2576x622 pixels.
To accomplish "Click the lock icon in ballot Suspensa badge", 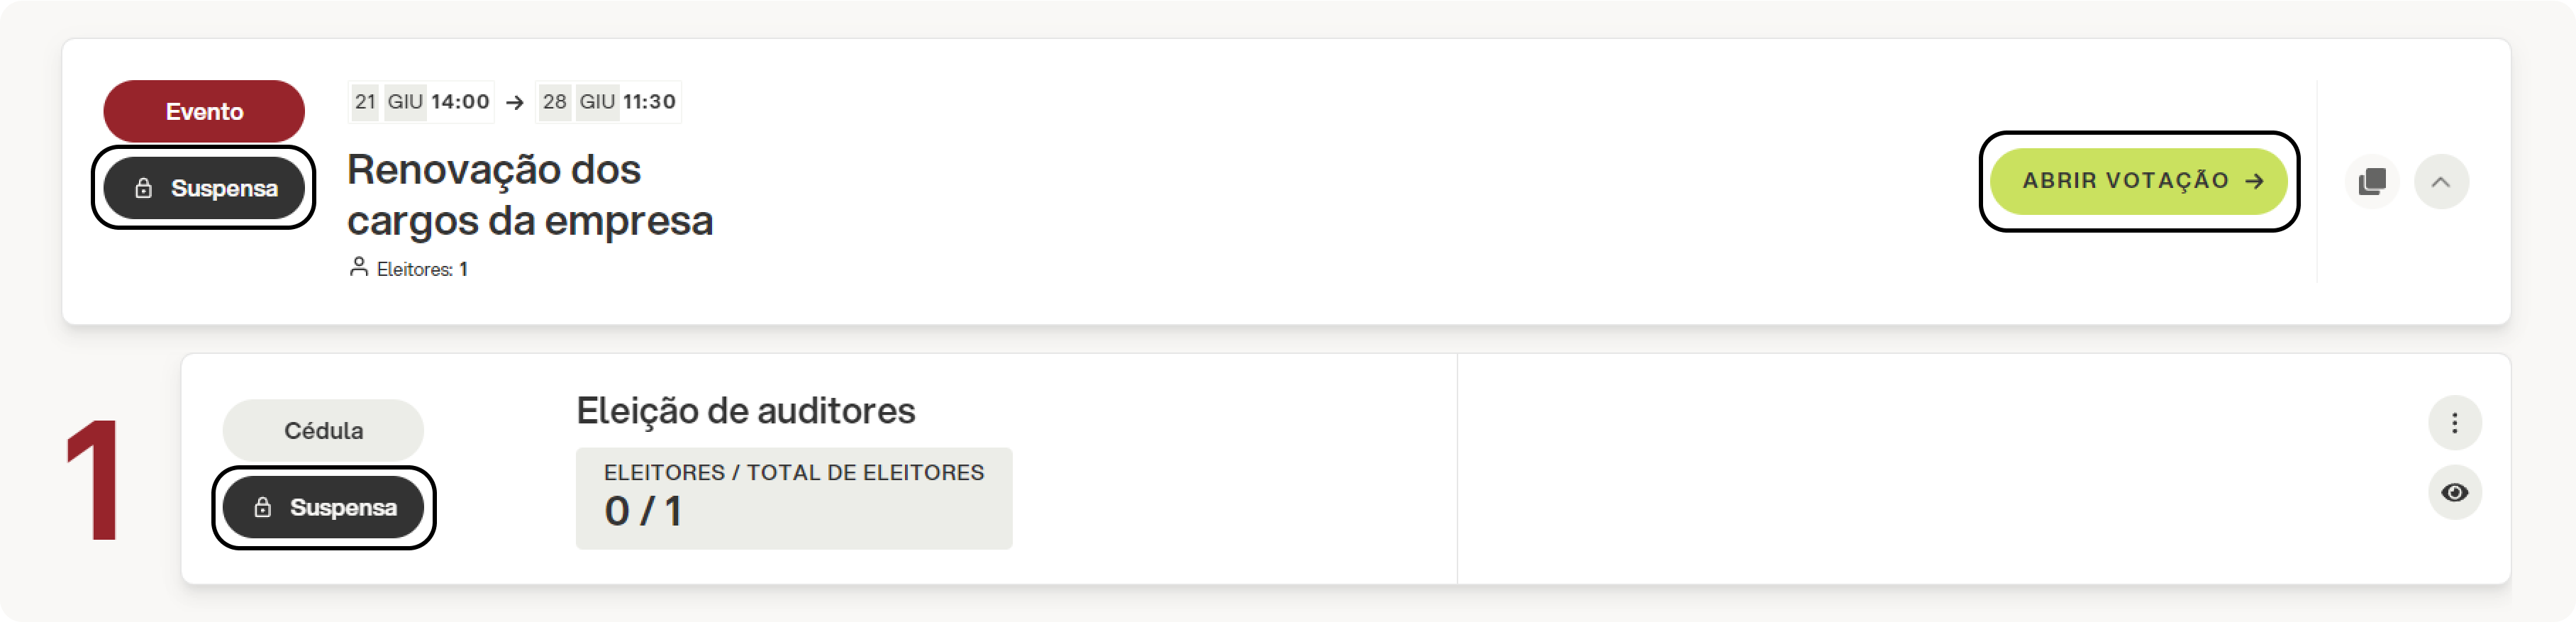I will tap(263, 507).
